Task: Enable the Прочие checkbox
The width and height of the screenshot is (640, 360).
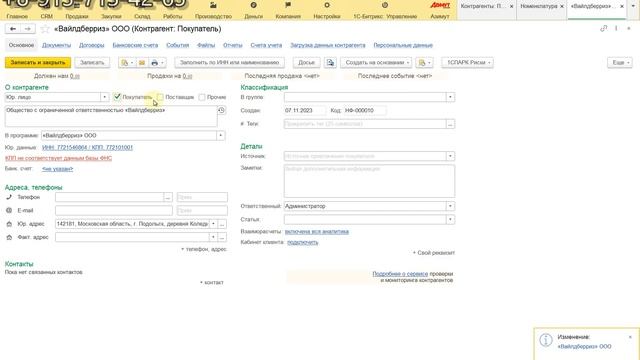Action: pyautogui.click(x=202, y=97)
